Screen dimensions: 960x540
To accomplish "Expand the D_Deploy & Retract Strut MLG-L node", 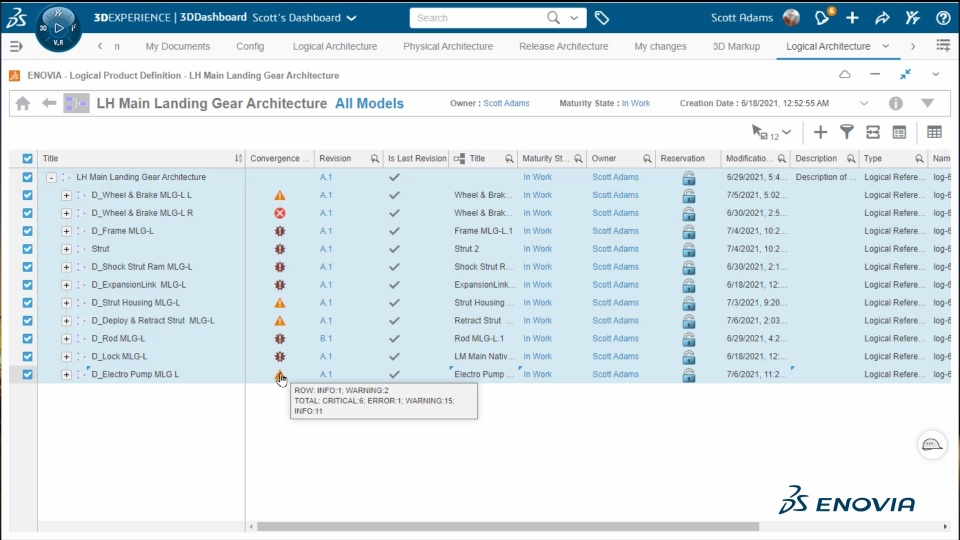I will point(66,321).
